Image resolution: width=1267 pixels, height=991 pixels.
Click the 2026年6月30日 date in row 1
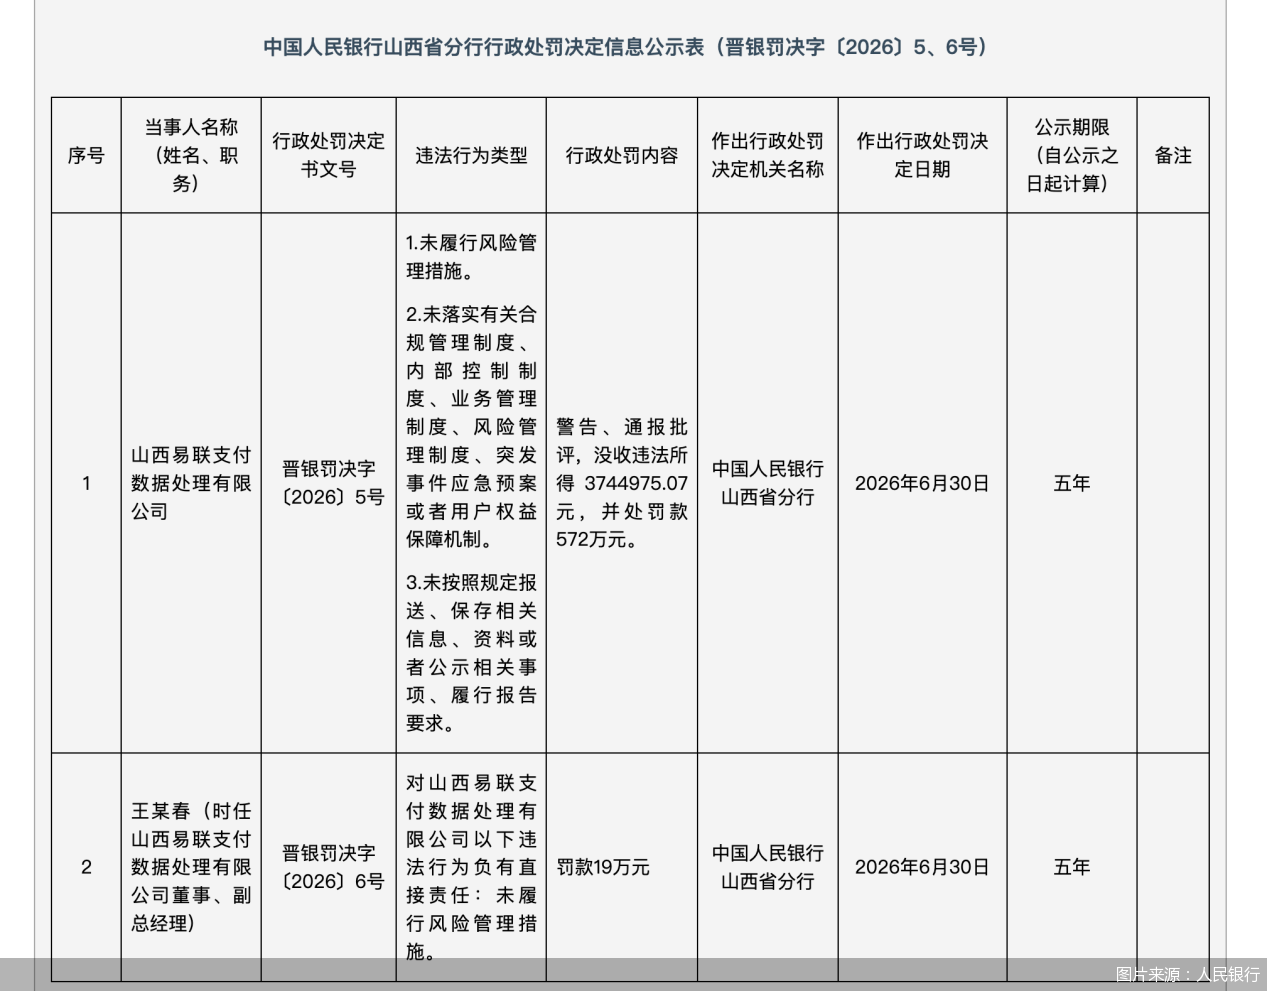click(922, 483)
